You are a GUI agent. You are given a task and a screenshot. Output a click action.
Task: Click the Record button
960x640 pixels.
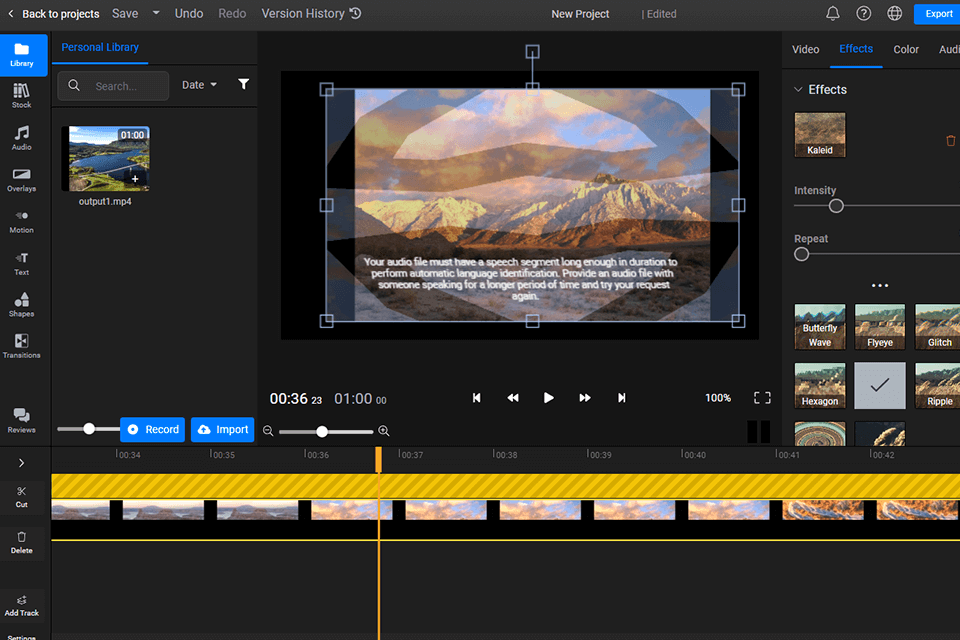click(154, 429)
